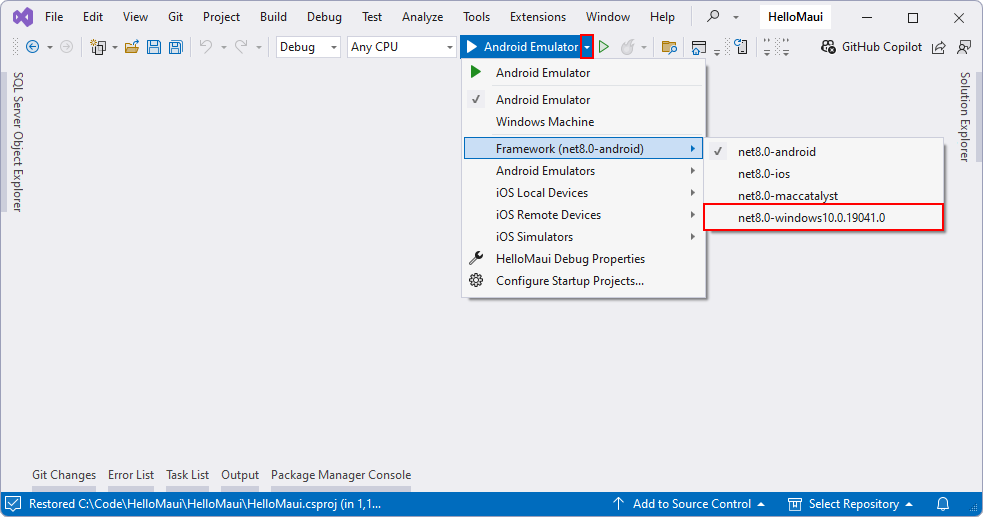Click the Visual Studio logo icon
Viewport: 983px width, 517px height.
click(23, 17)
